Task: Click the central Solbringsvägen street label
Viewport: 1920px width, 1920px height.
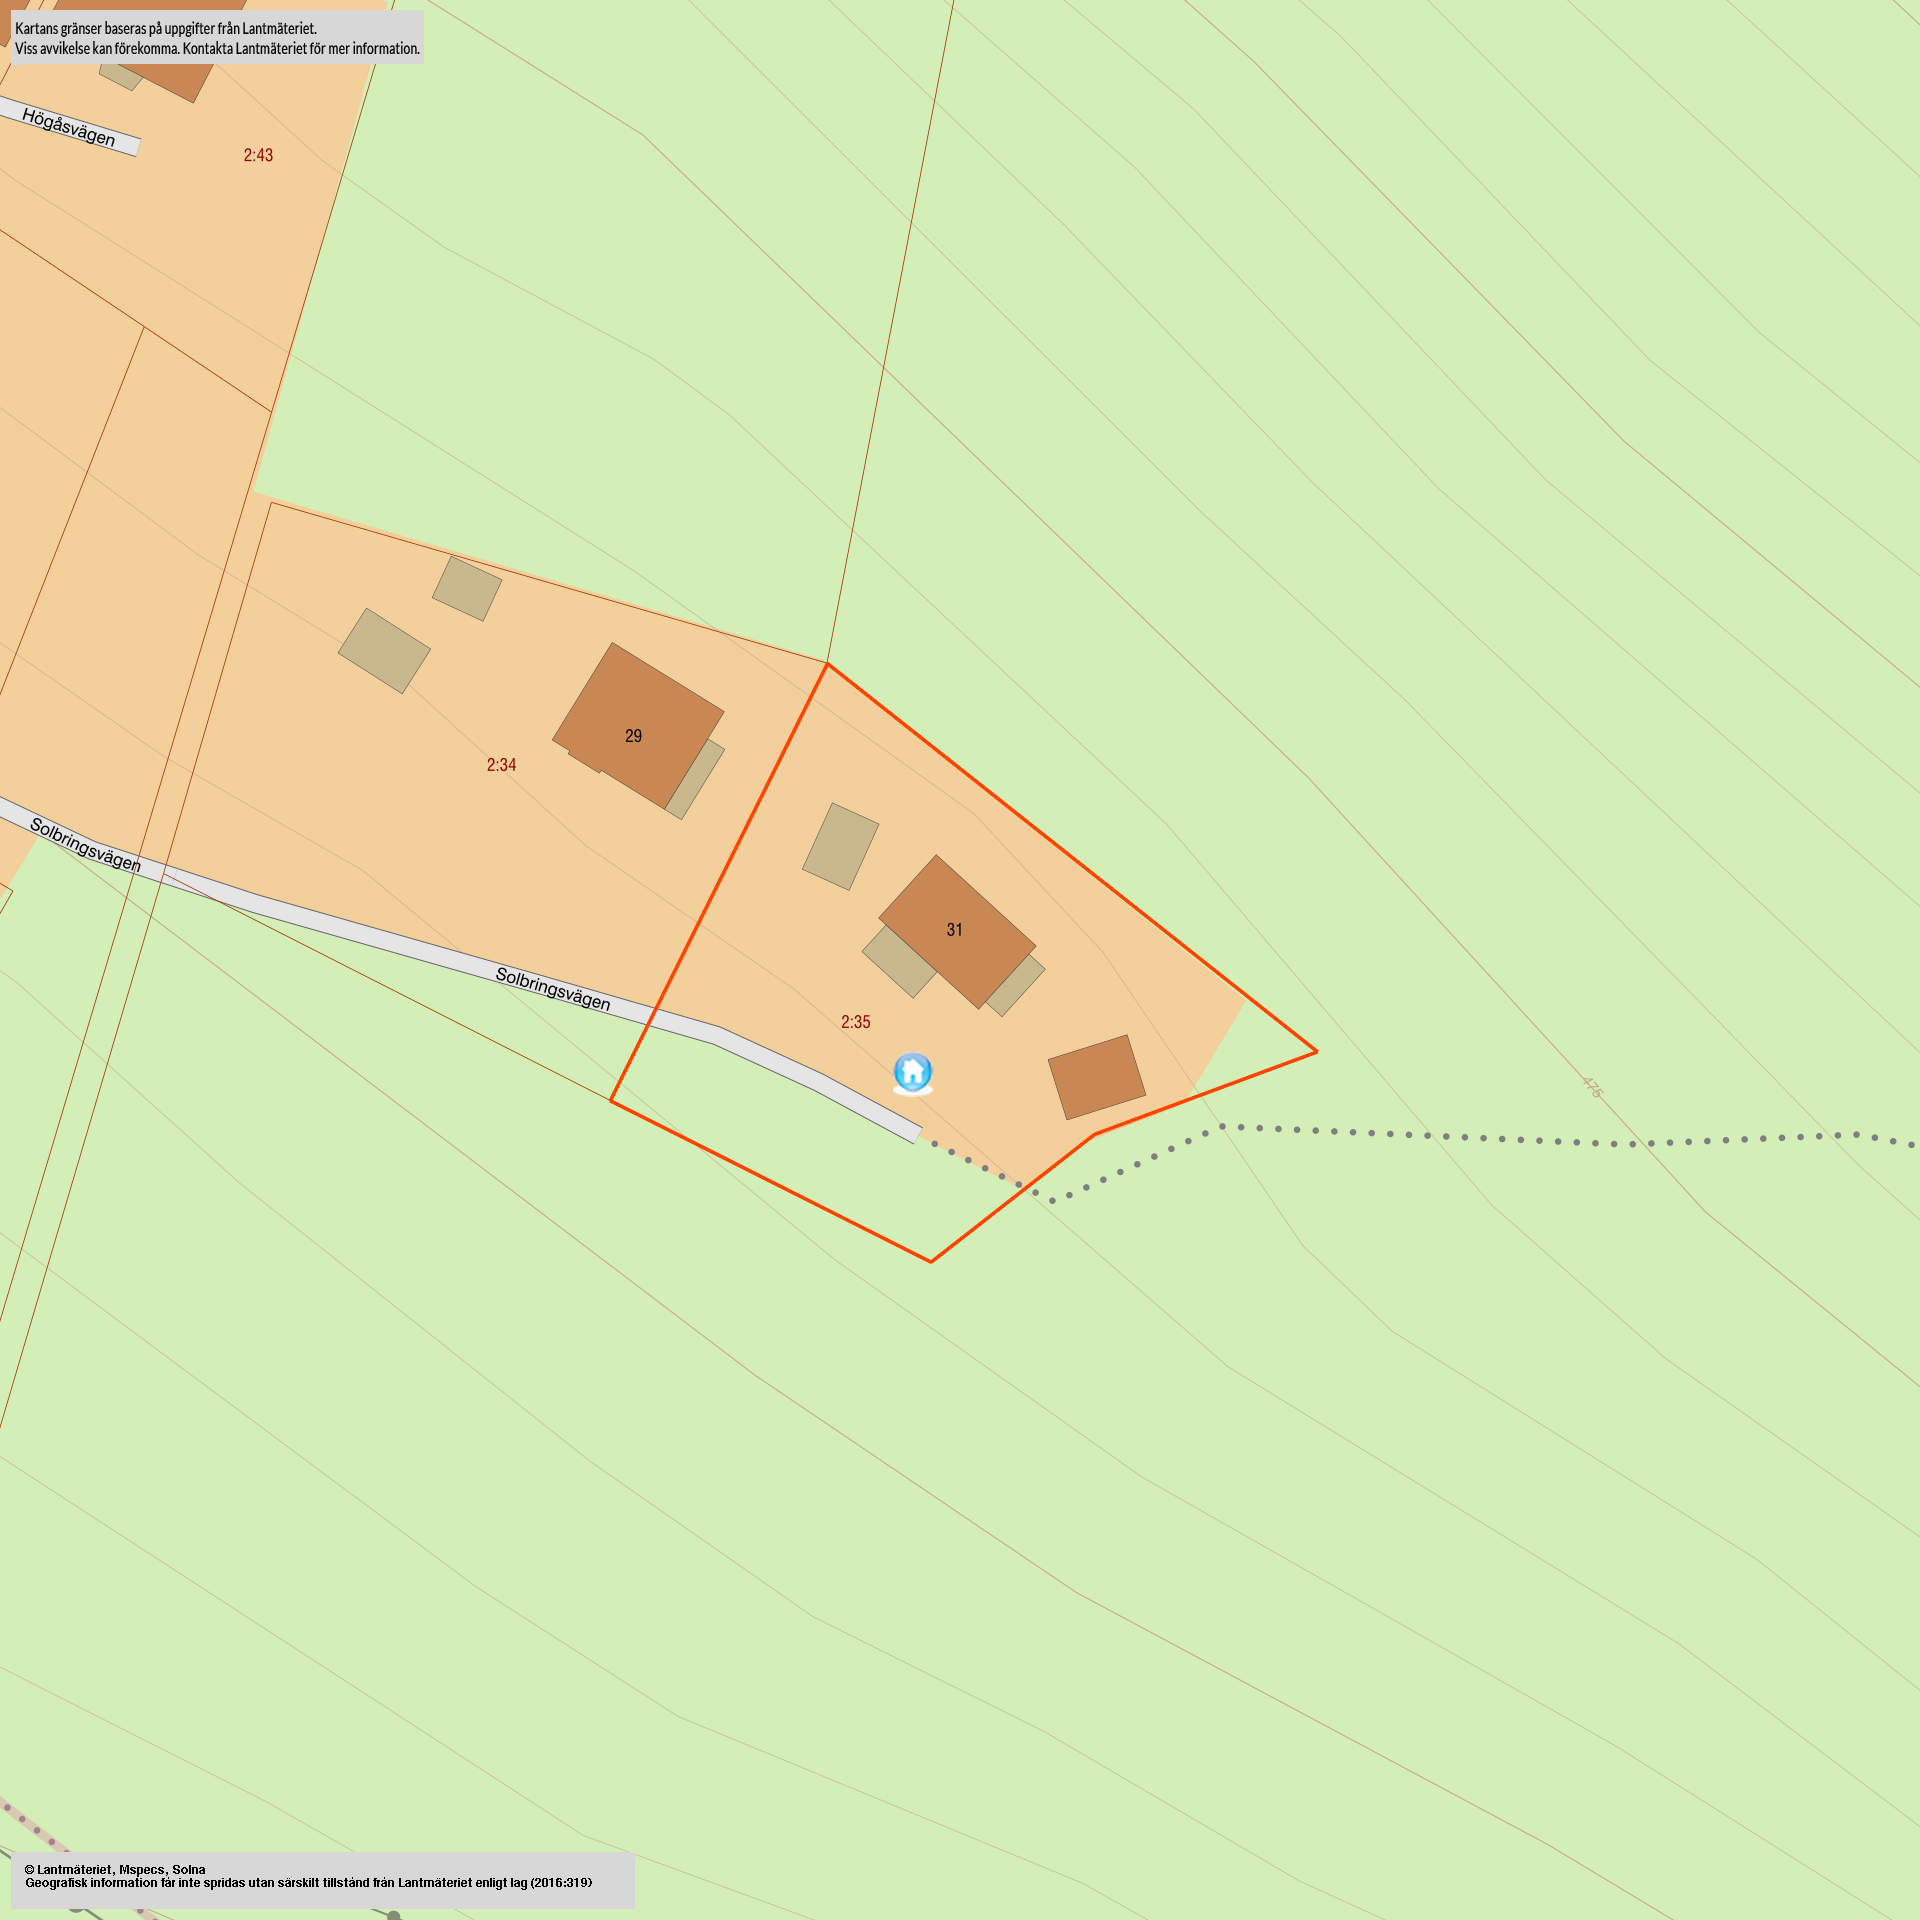Action: [x=553, y=989]
